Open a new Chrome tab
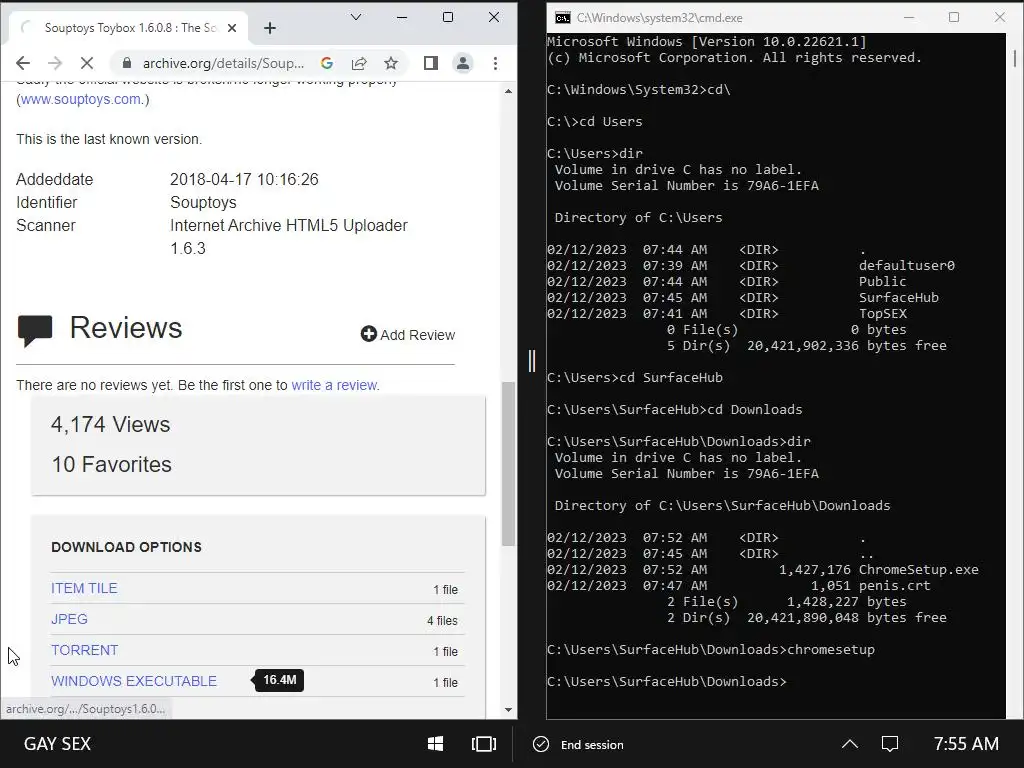The height and width of the screenshot is (768, 1024). pos(270,28)
